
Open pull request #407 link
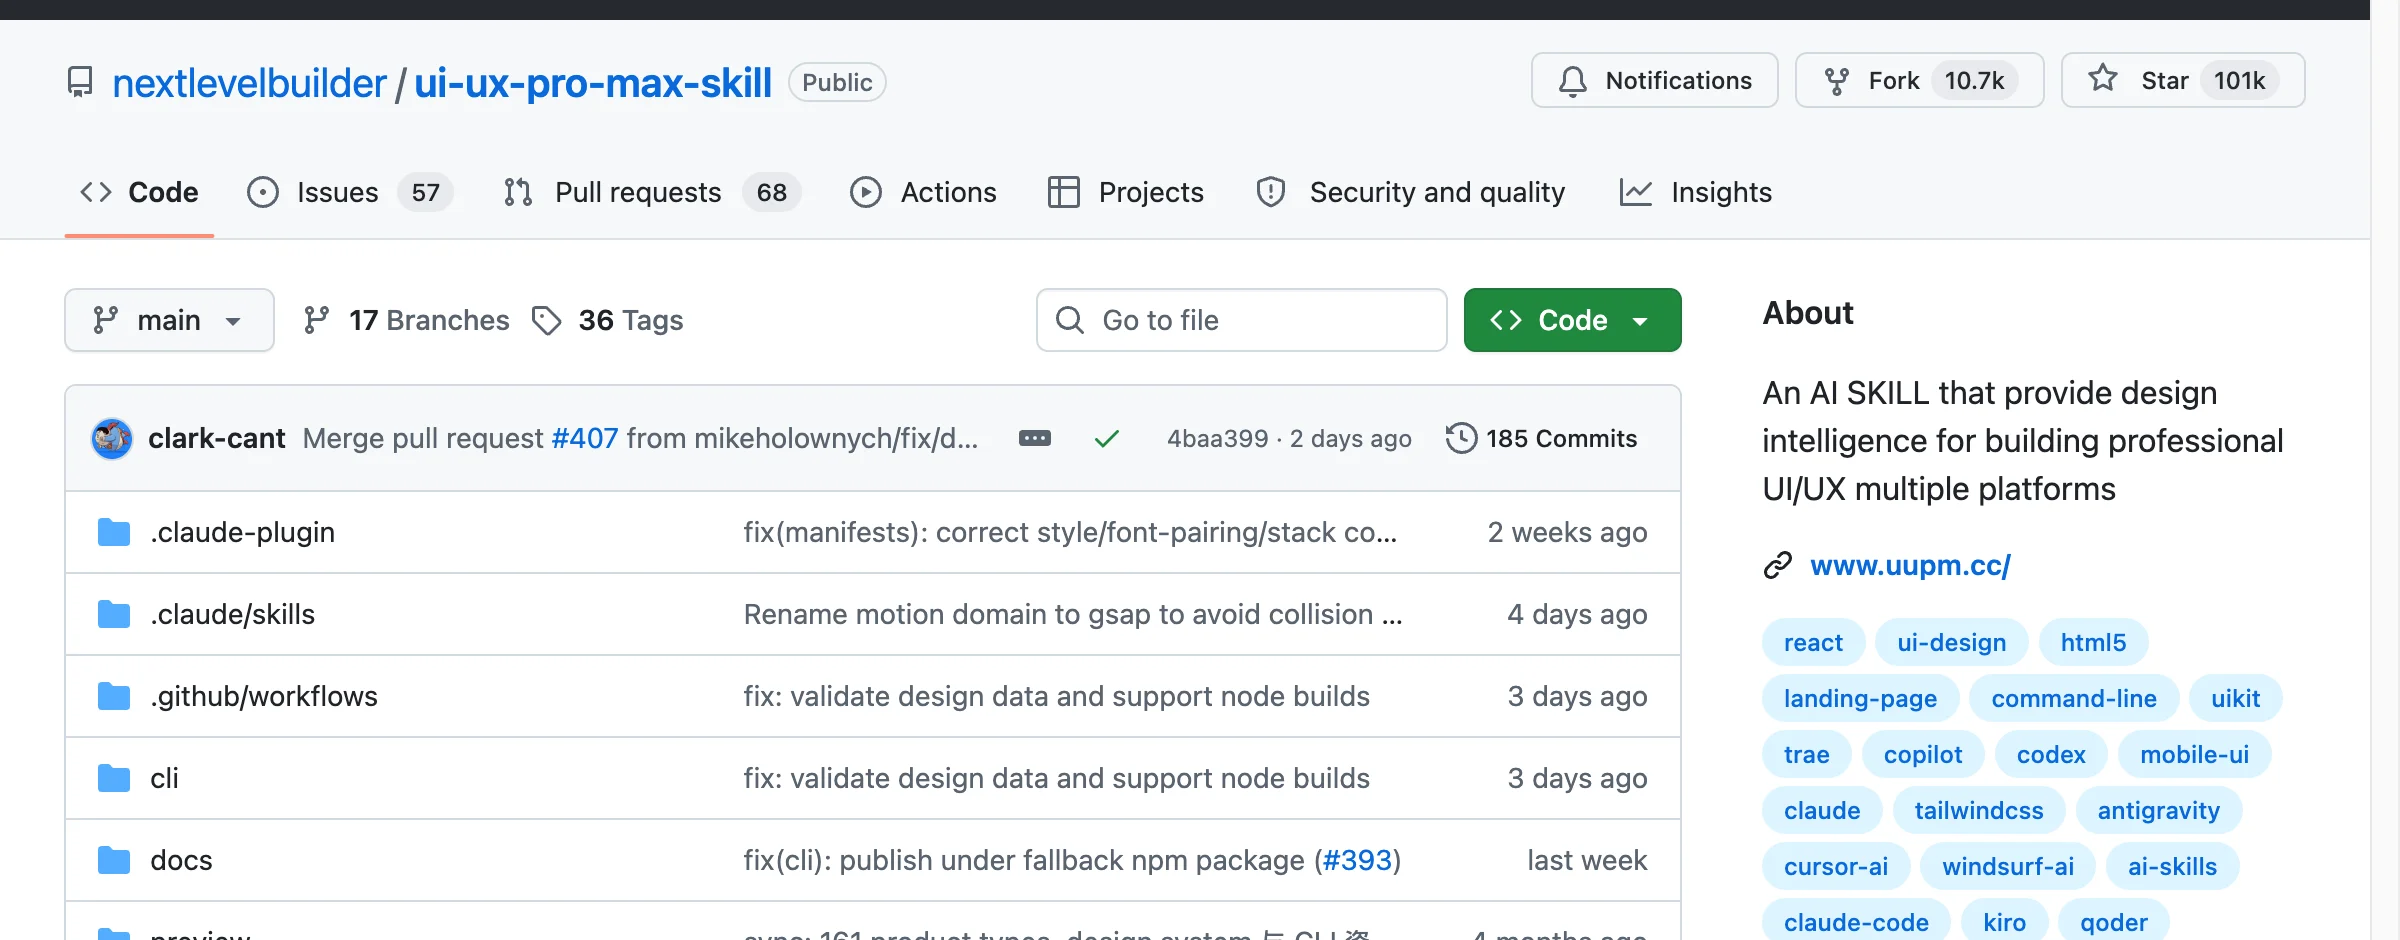coord(585,438)
